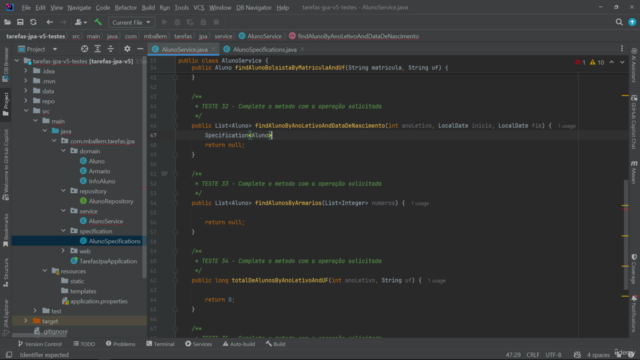640x360 pixels.
Task: Expand the target folder
Action: tap(26, 321)
